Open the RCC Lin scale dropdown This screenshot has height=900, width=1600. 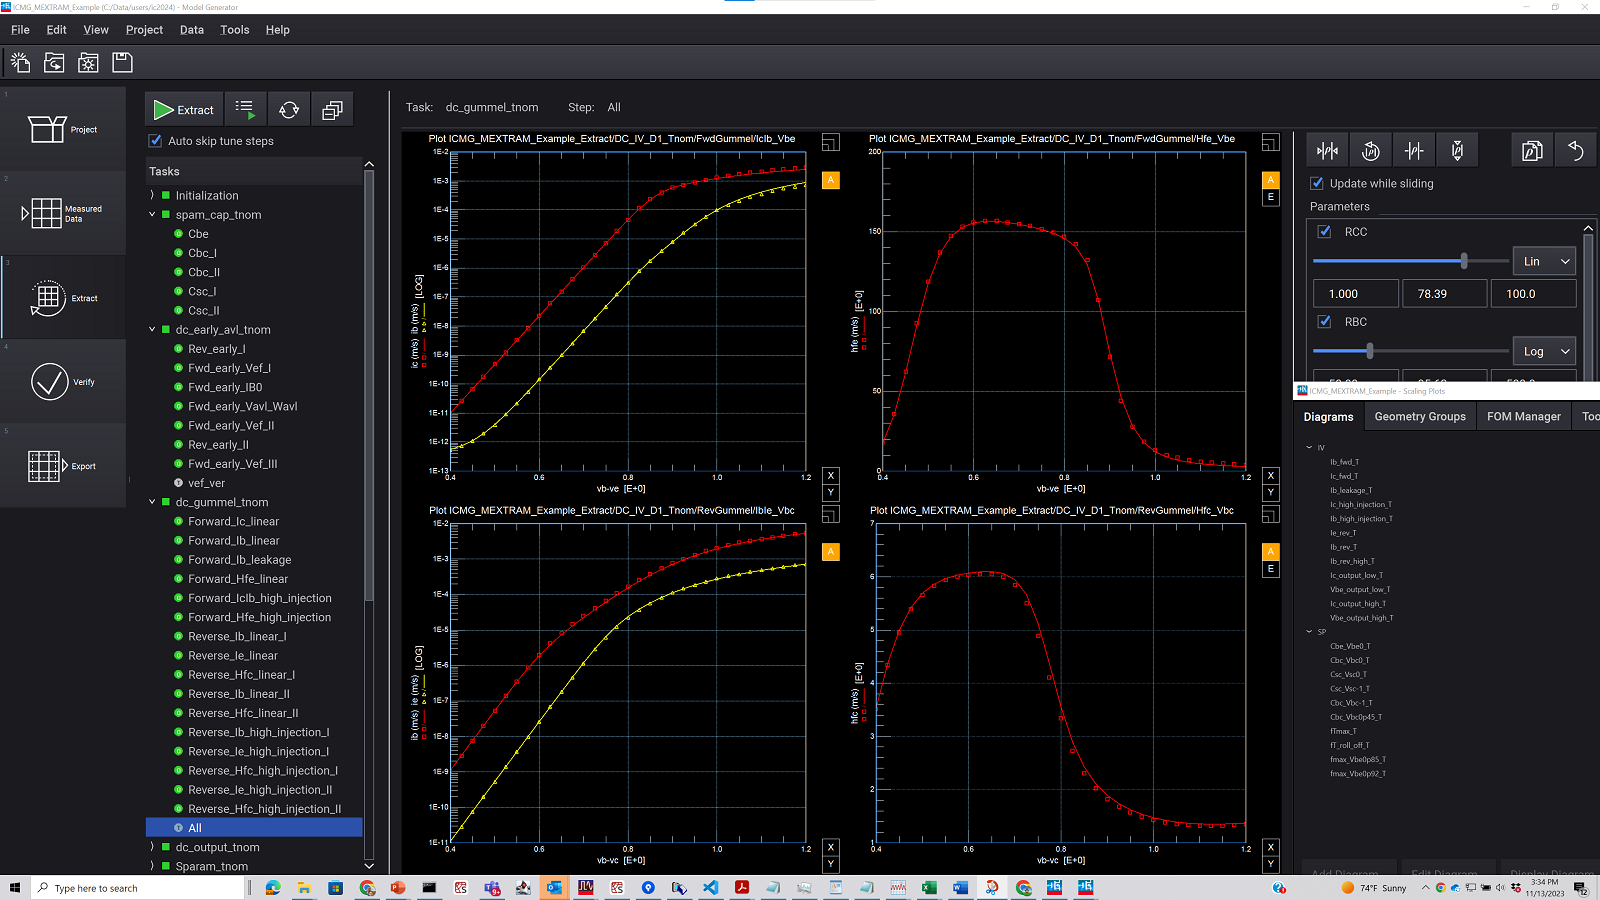1543,261
